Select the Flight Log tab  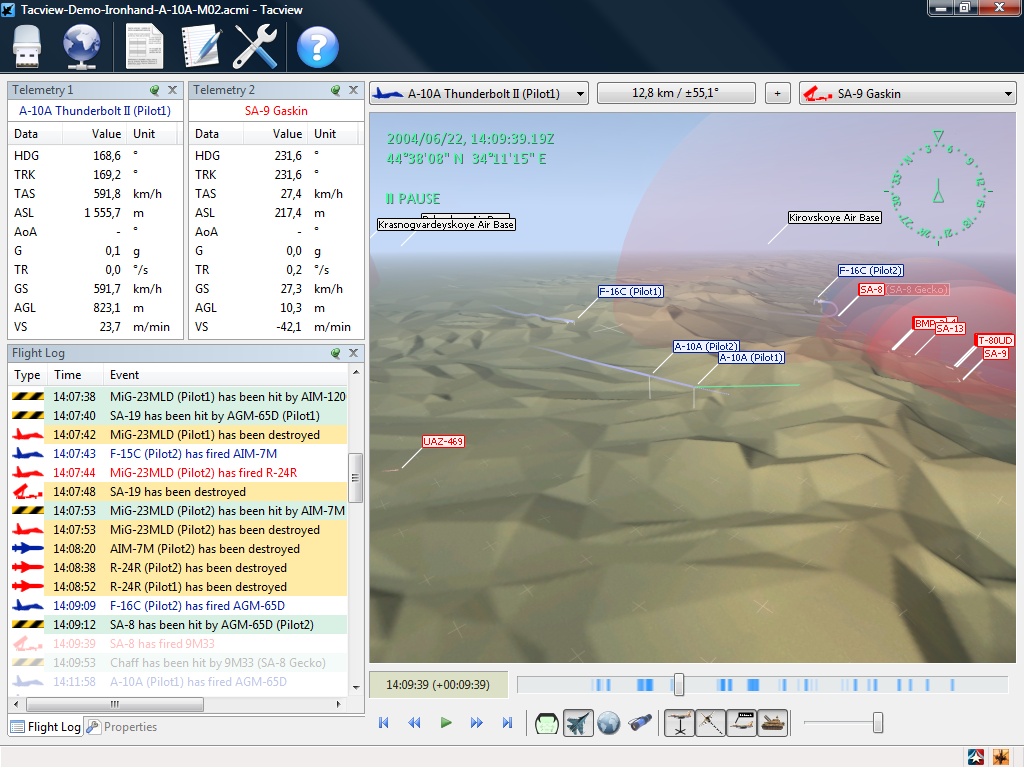tap(44, 727)
